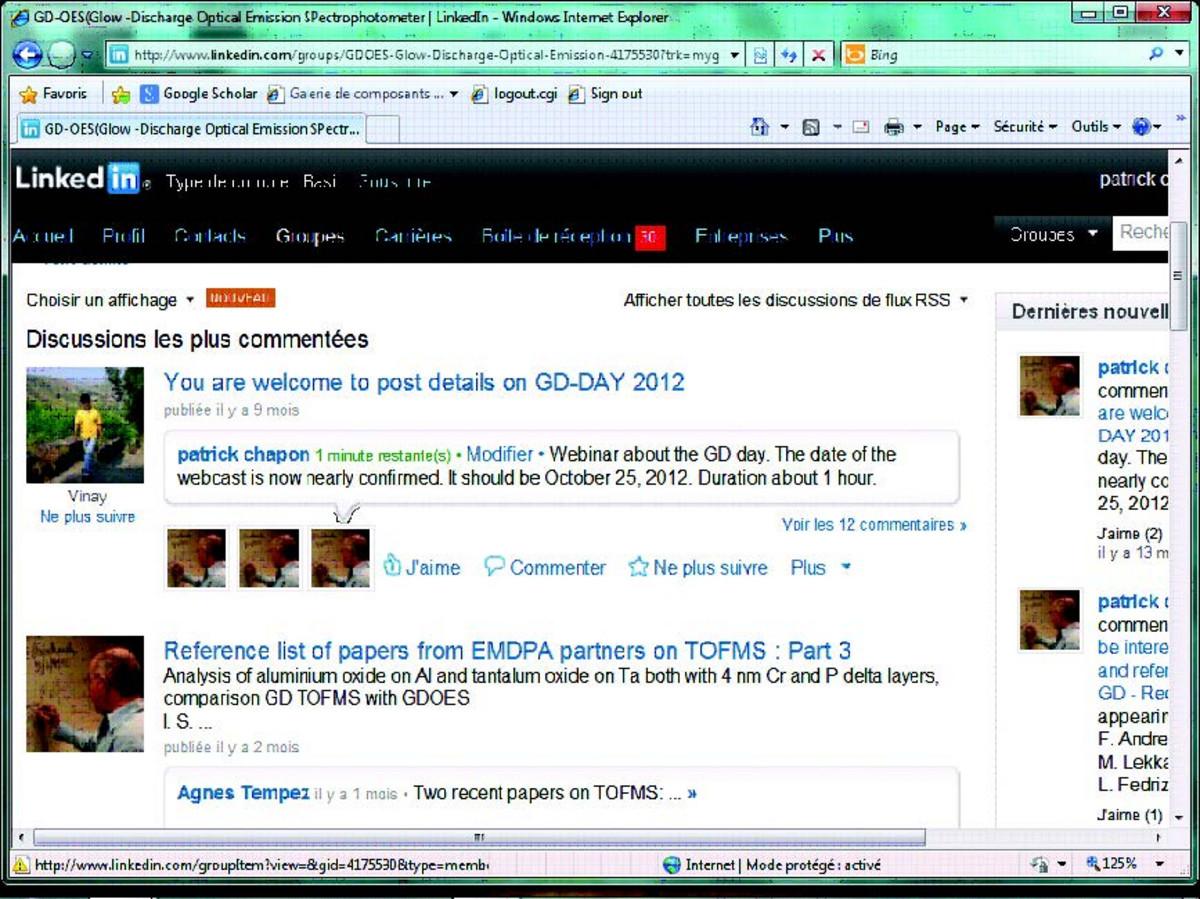
Task: Click the author photo of TOFMS discussion
Action: pyautogui.click(x=85, y=694)
